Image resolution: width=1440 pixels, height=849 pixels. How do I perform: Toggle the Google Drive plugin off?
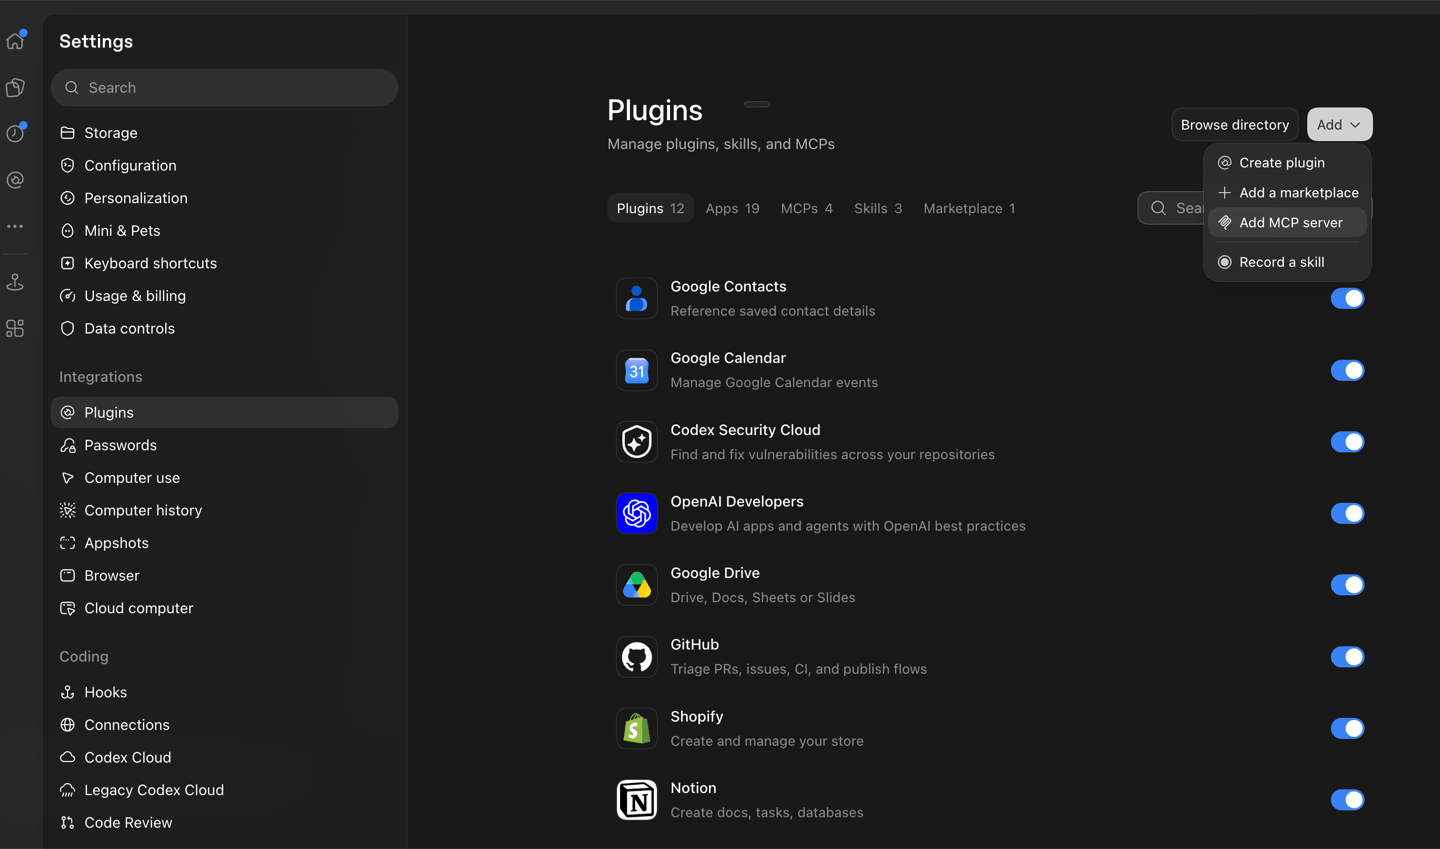pyautogui.click(x=1347, y=585)
